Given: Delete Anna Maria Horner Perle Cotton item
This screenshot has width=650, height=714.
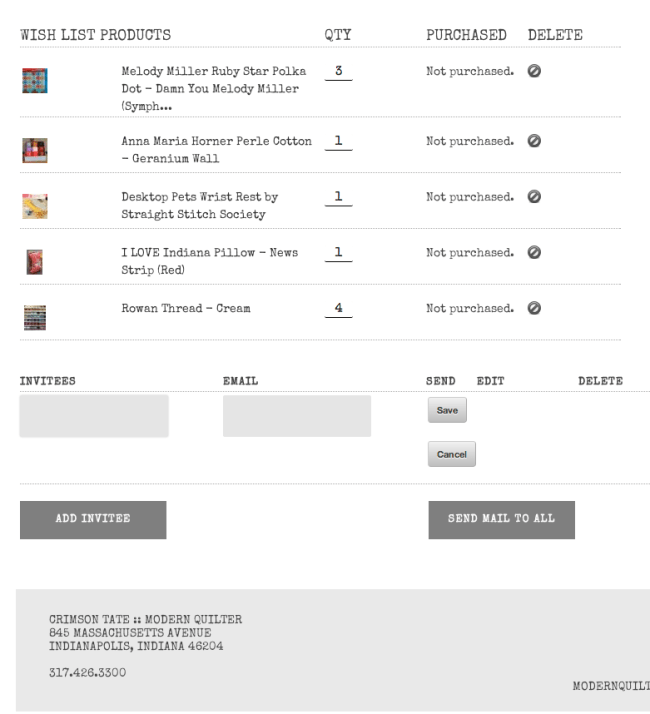Looking at the screenshot, I should click(534, 140).
